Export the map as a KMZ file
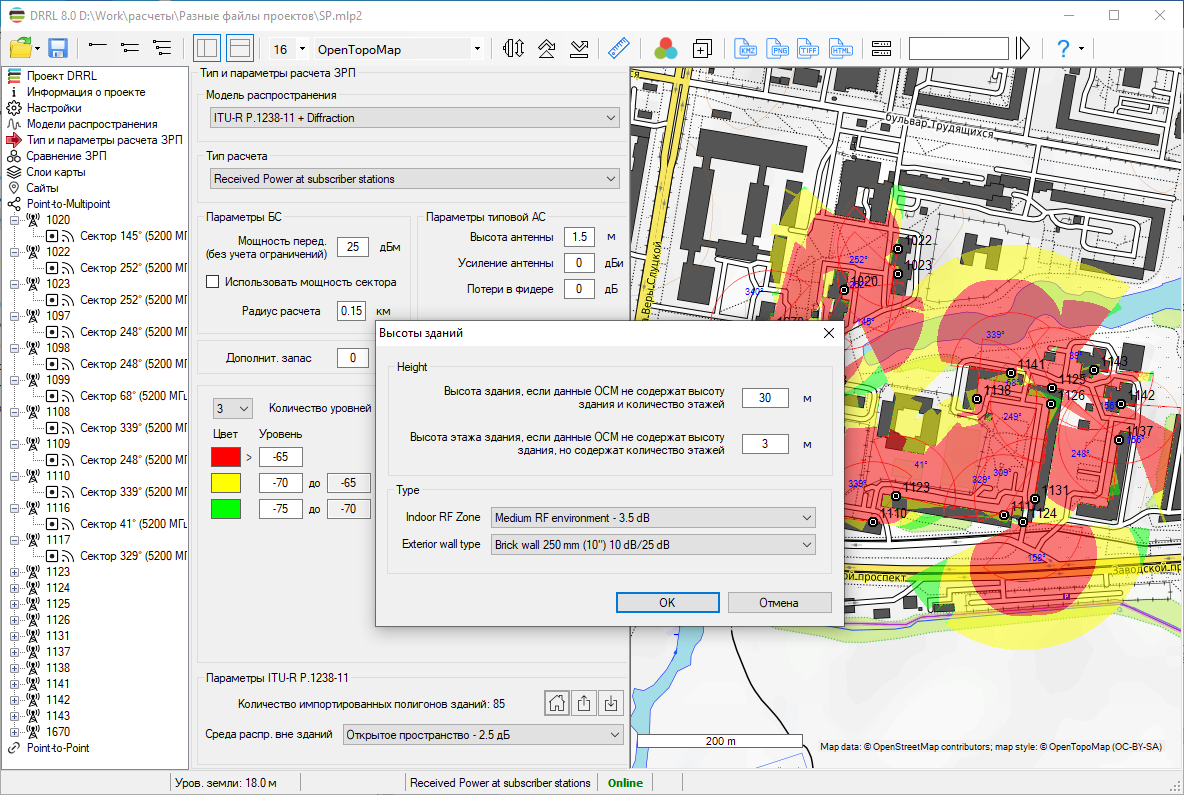The height and width of the screenshot is (795, 1184). 745,48
